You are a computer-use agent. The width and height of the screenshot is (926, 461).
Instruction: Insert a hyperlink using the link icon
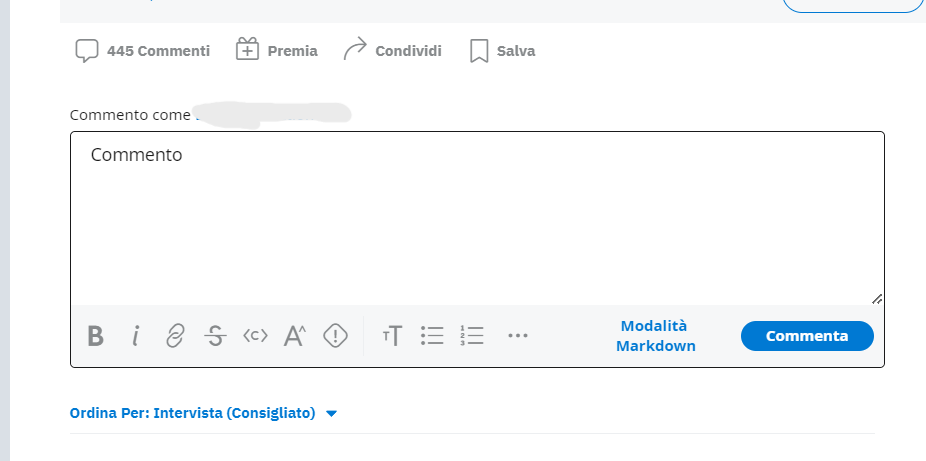point(175,336)
